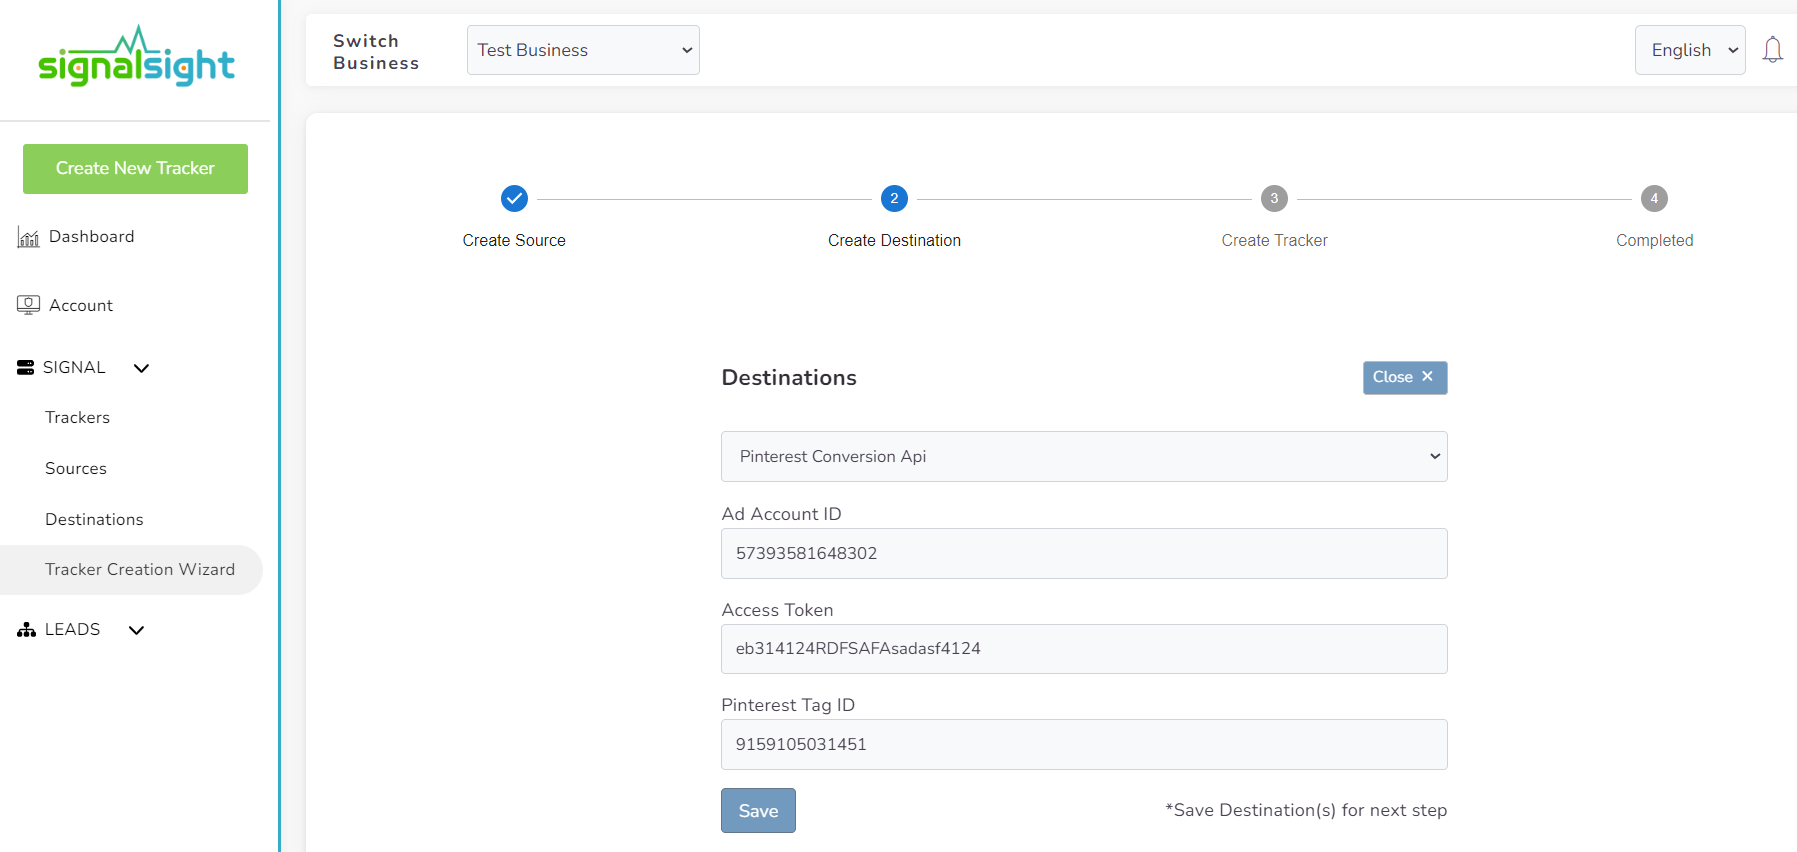The height and width of the screenshot is (852, 1797).
Task: Click the Create Destination step label
Action: [x=894, y=241]
